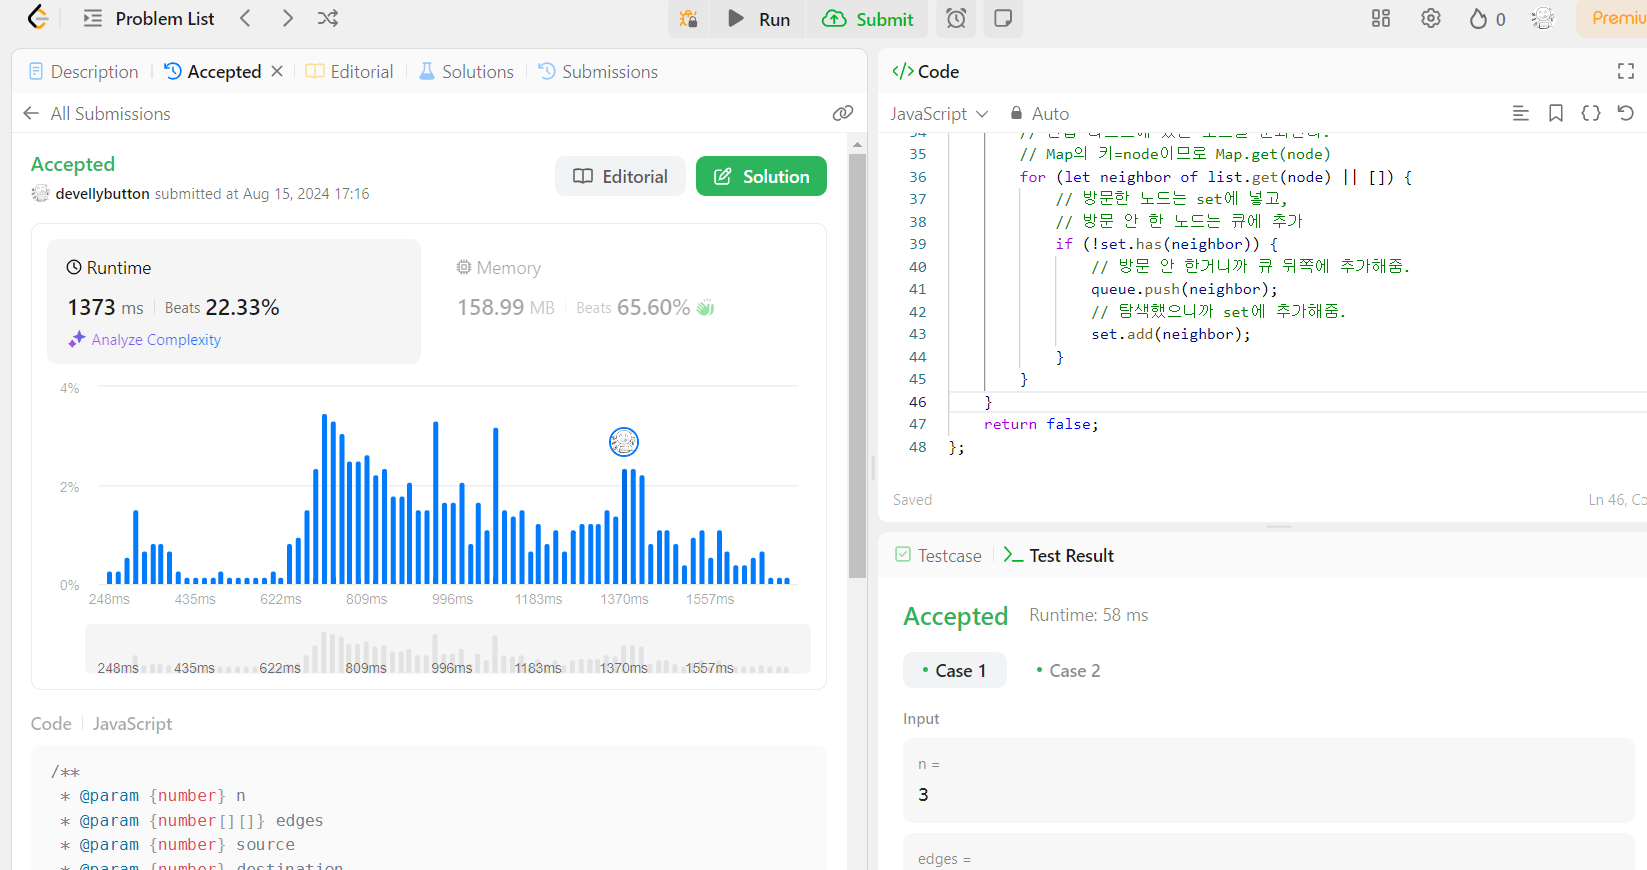1647x870 pixels.
Task: Click the Ln 46 cursor position status
Action: click(x=1617, y=500)
